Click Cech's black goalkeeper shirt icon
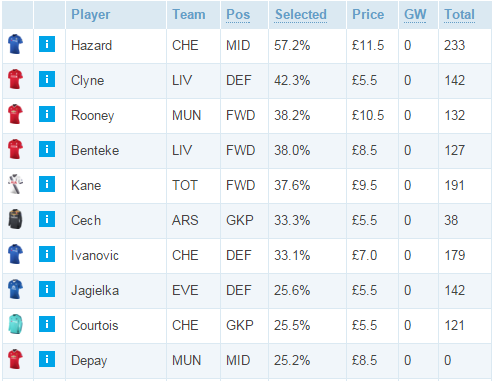The width and height of the screenshot is (493, 381). 15,219
